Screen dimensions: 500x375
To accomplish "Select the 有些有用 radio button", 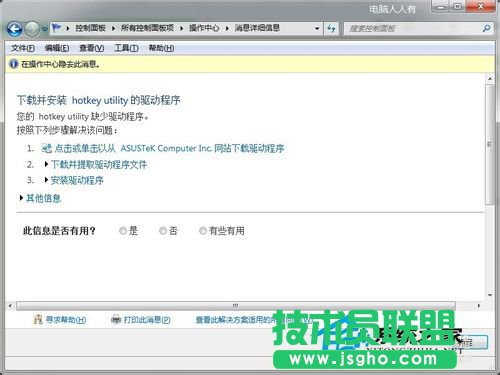I will pyautogui.click(x=203, y=231).
